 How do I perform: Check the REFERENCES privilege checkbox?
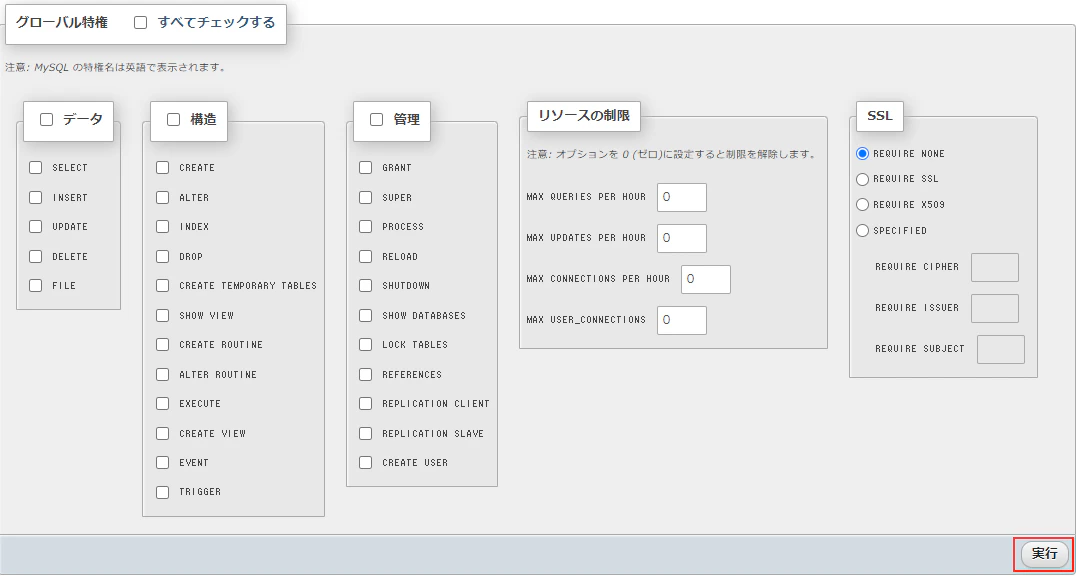coord(366,375)
